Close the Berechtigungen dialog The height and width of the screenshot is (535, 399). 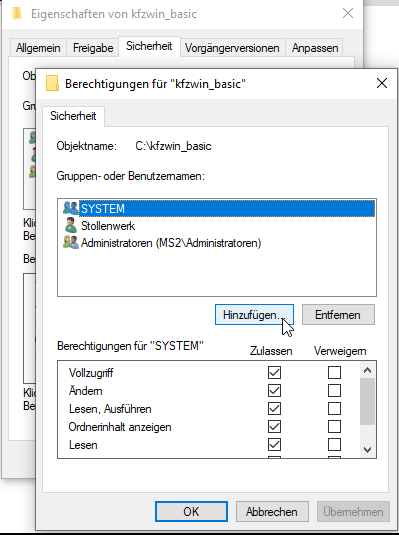coord(382,83)
